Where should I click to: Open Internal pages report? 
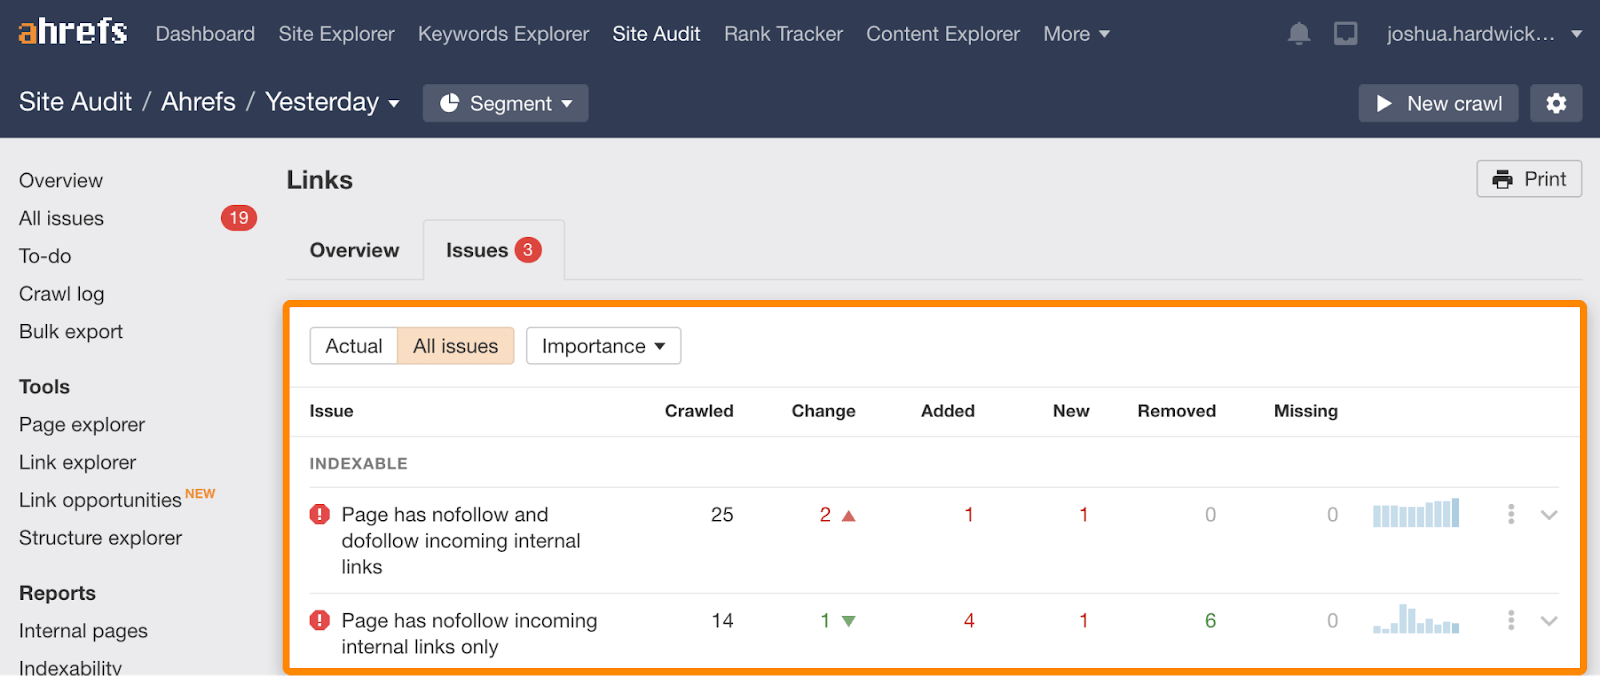[83, 631]
